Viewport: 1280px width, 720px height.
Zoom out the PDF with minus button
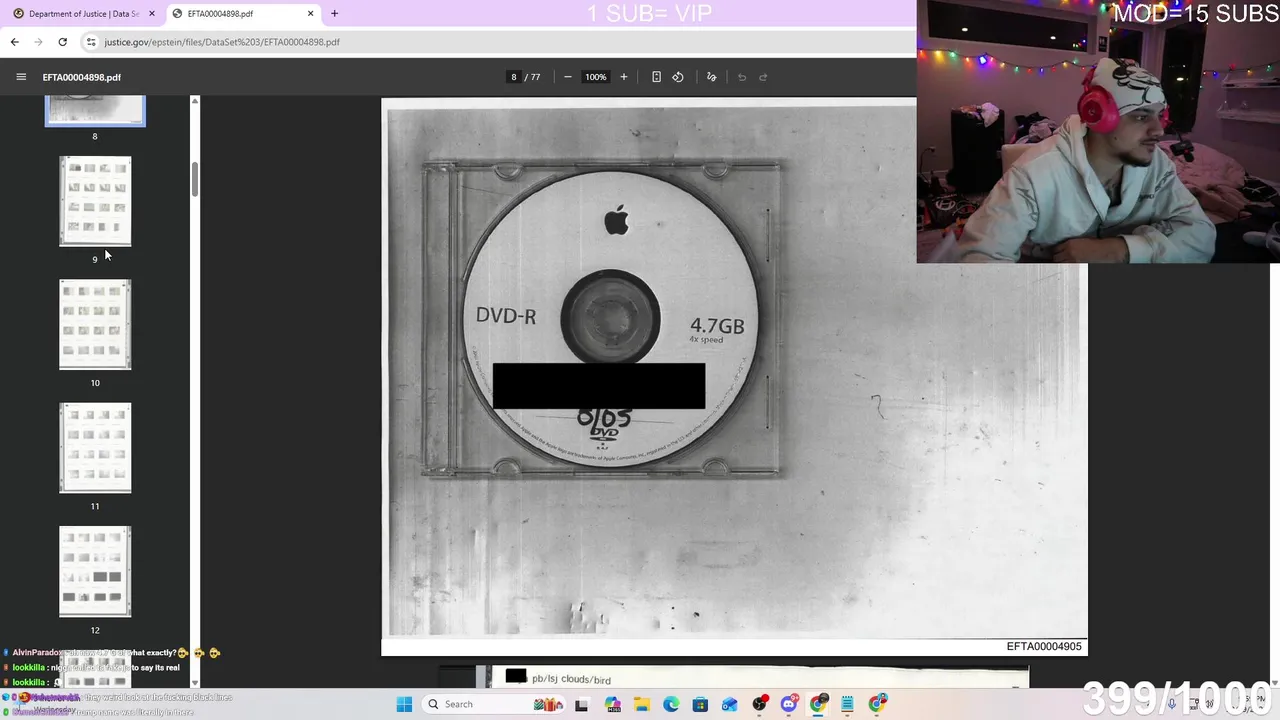pyautogui.click(x=568, y=77)
